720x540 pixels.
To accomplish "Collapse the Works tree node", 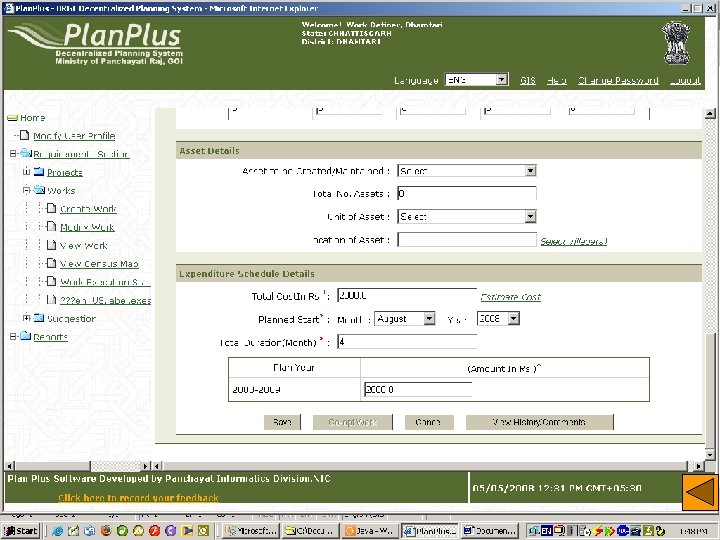I will point(27,190).
